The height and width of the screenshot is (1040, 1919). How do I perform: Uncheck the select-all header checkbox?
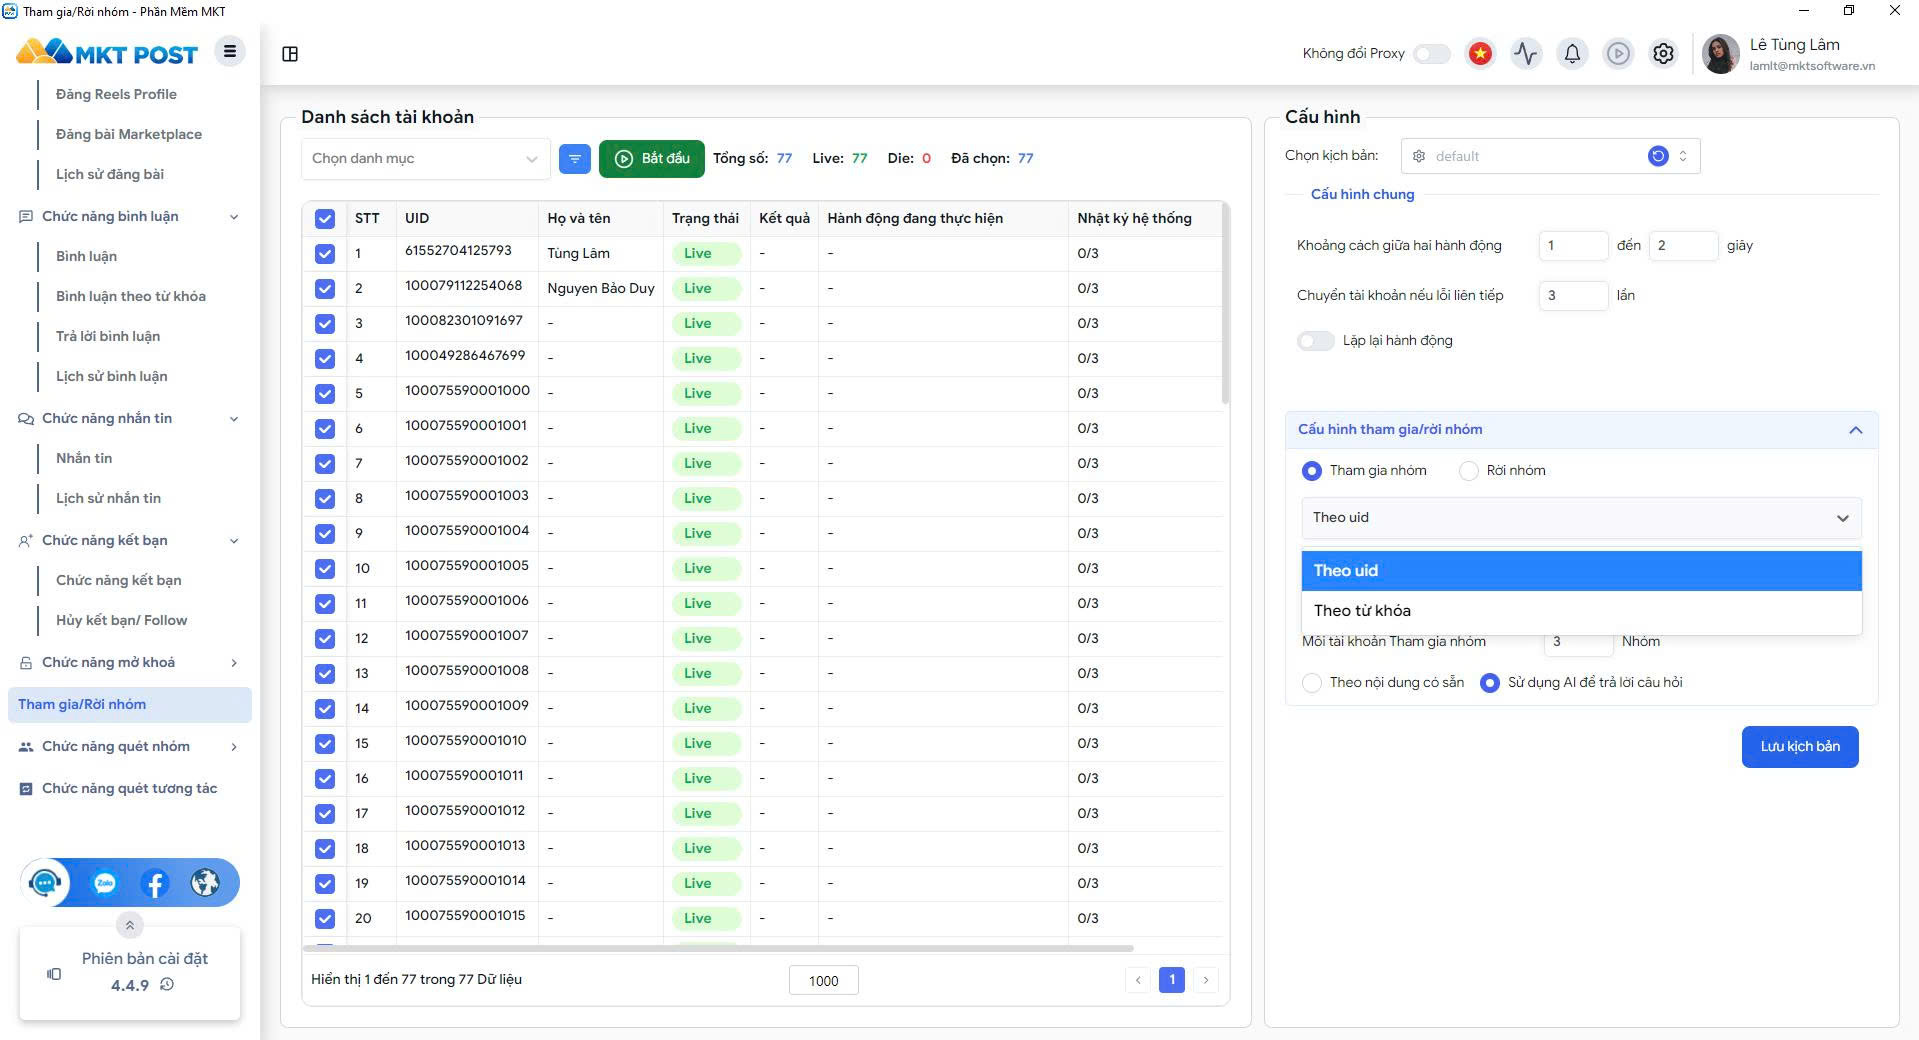click(324, 219)
